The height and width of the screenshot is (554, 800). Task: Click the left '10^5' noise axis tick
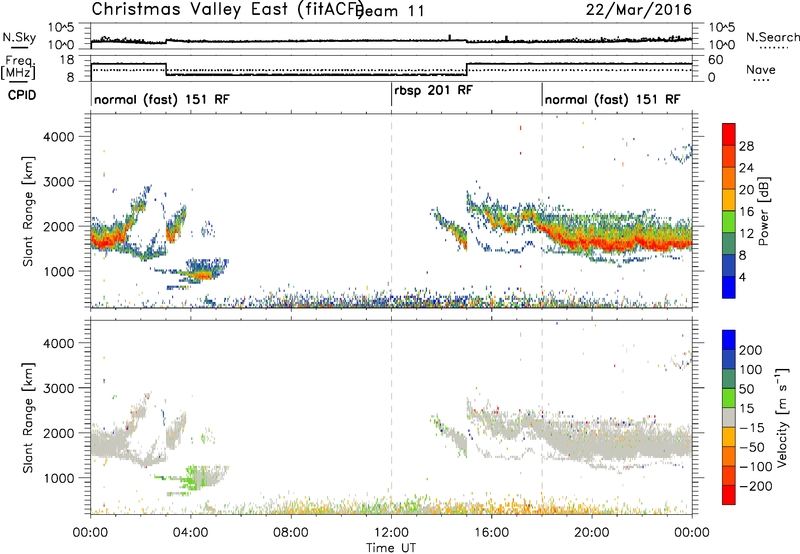tap(61, 27)
